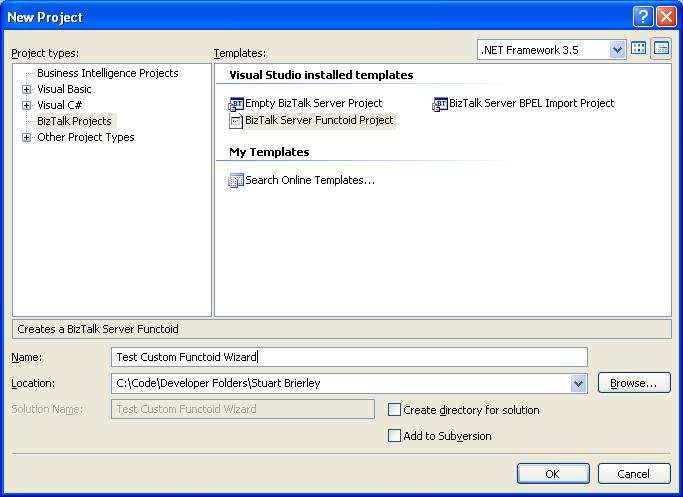This screenshot has width=683, height=497.
Task: Click the Location path text field
Action: [342, 383]
